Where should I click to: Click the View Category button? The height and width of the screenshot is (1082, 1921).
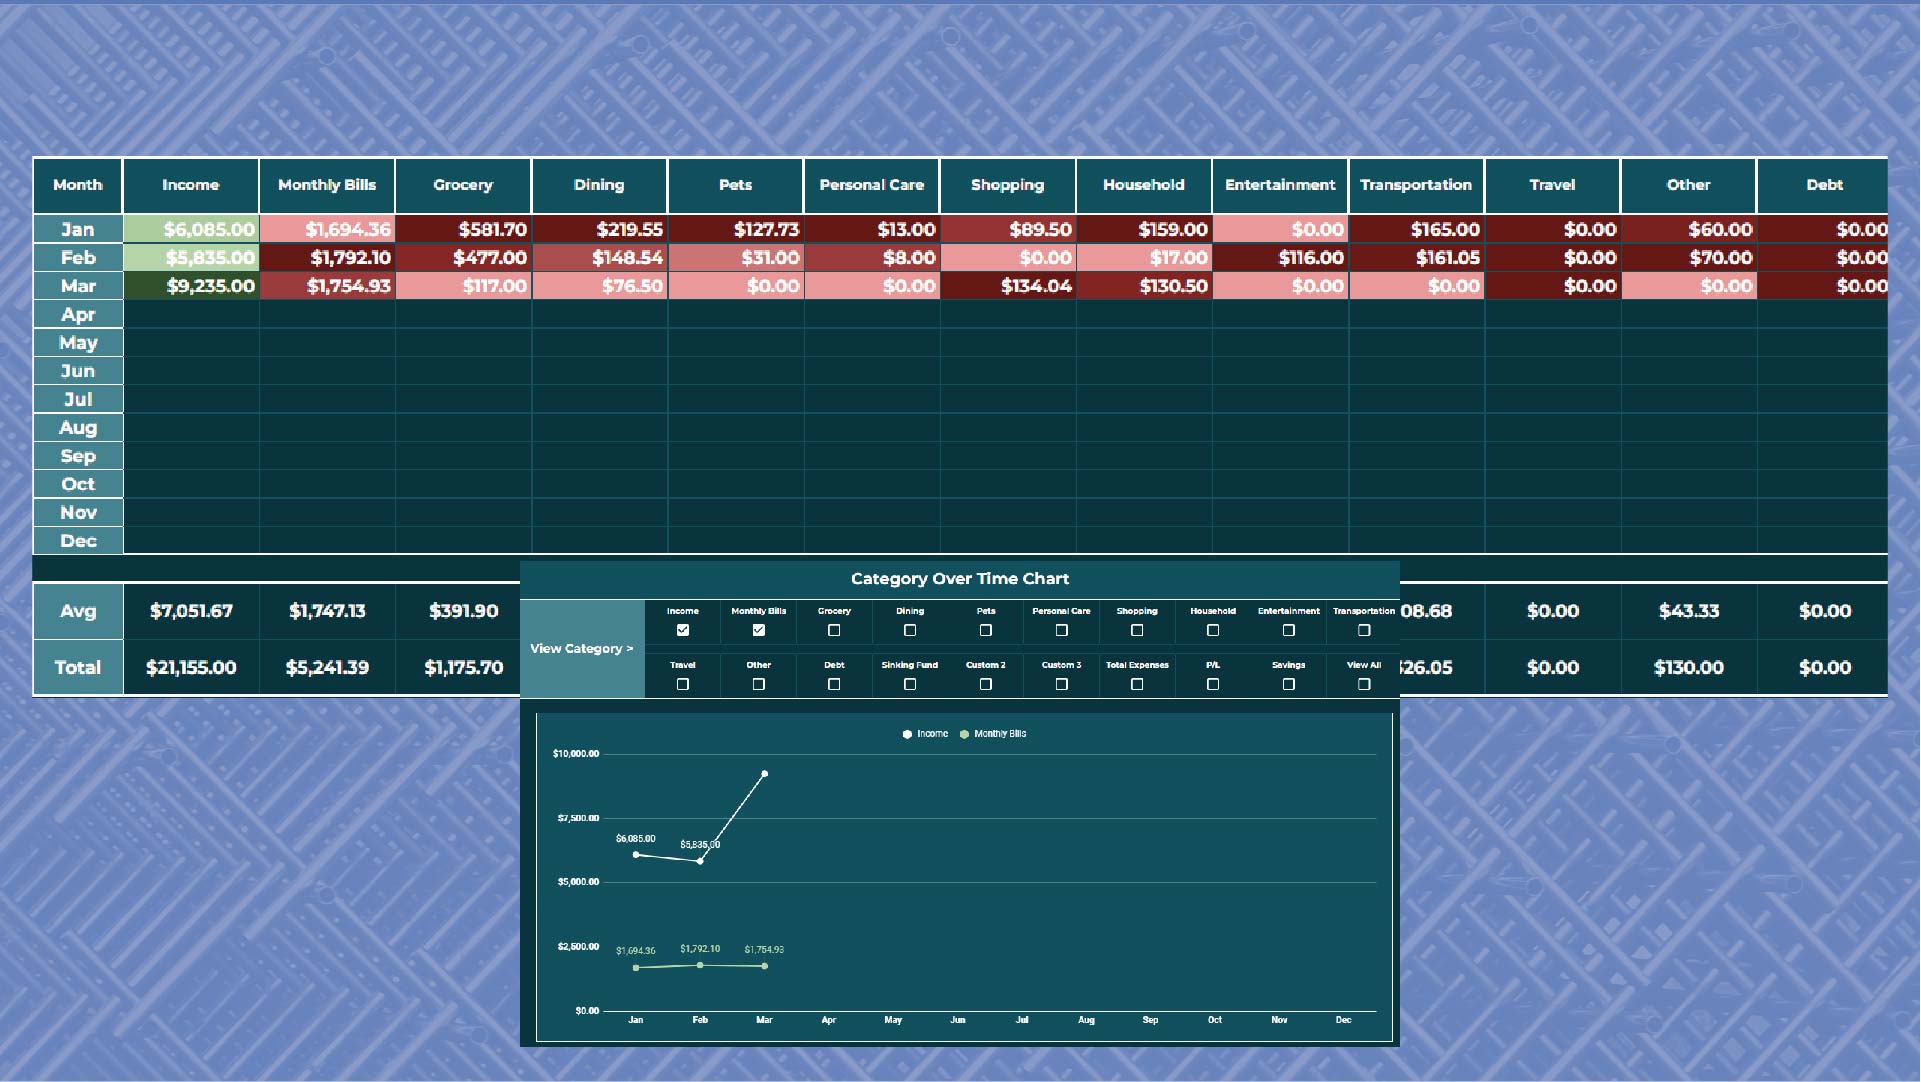(582, 648)
